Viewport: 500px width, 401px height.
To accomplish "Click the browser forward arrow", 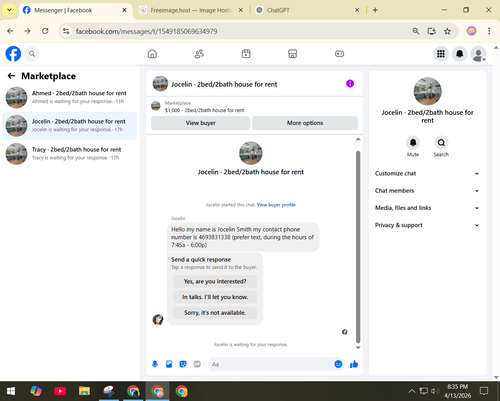I will pos(28,31).
